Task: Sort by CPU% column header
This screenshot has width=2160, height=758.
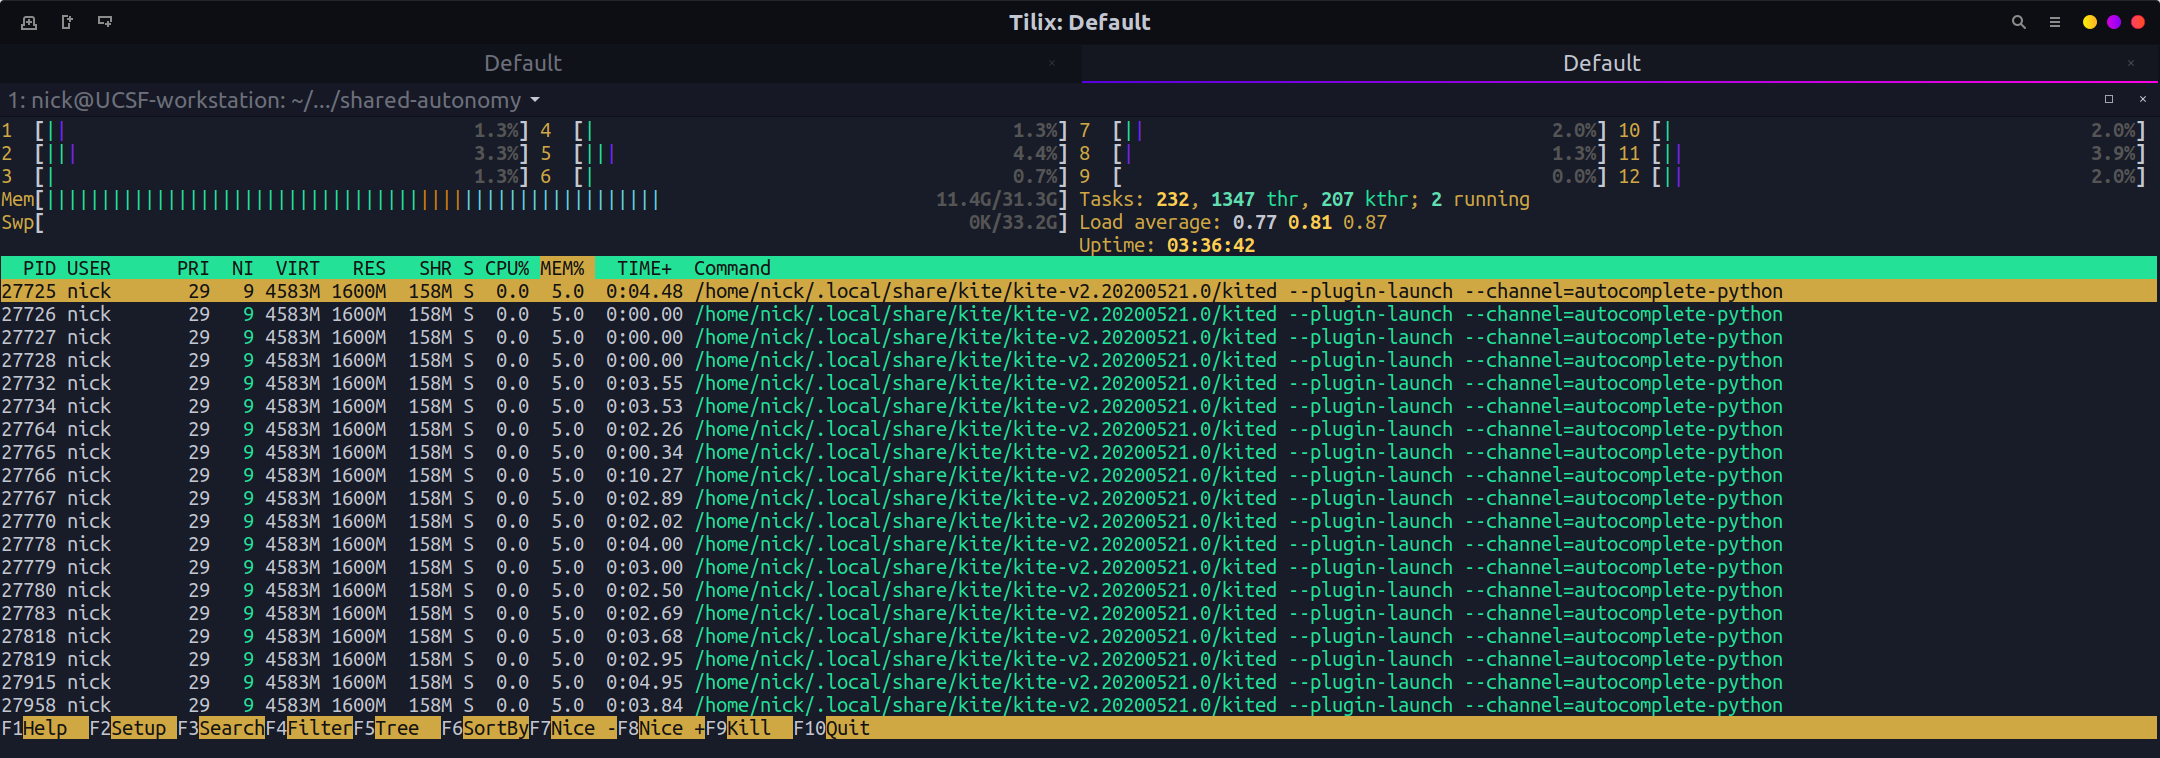Action: [x=507, y=268]
